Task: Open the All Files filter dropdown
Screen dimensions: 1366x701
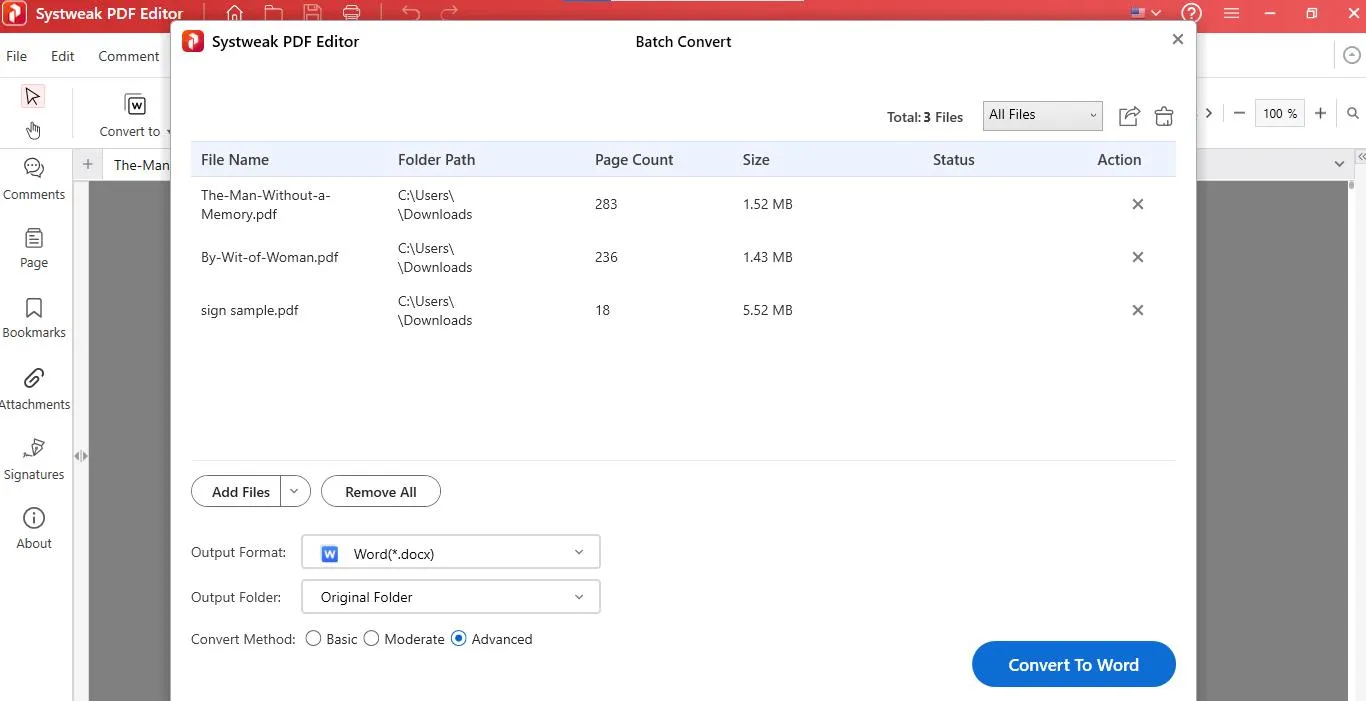Action: click(1042, 115)
